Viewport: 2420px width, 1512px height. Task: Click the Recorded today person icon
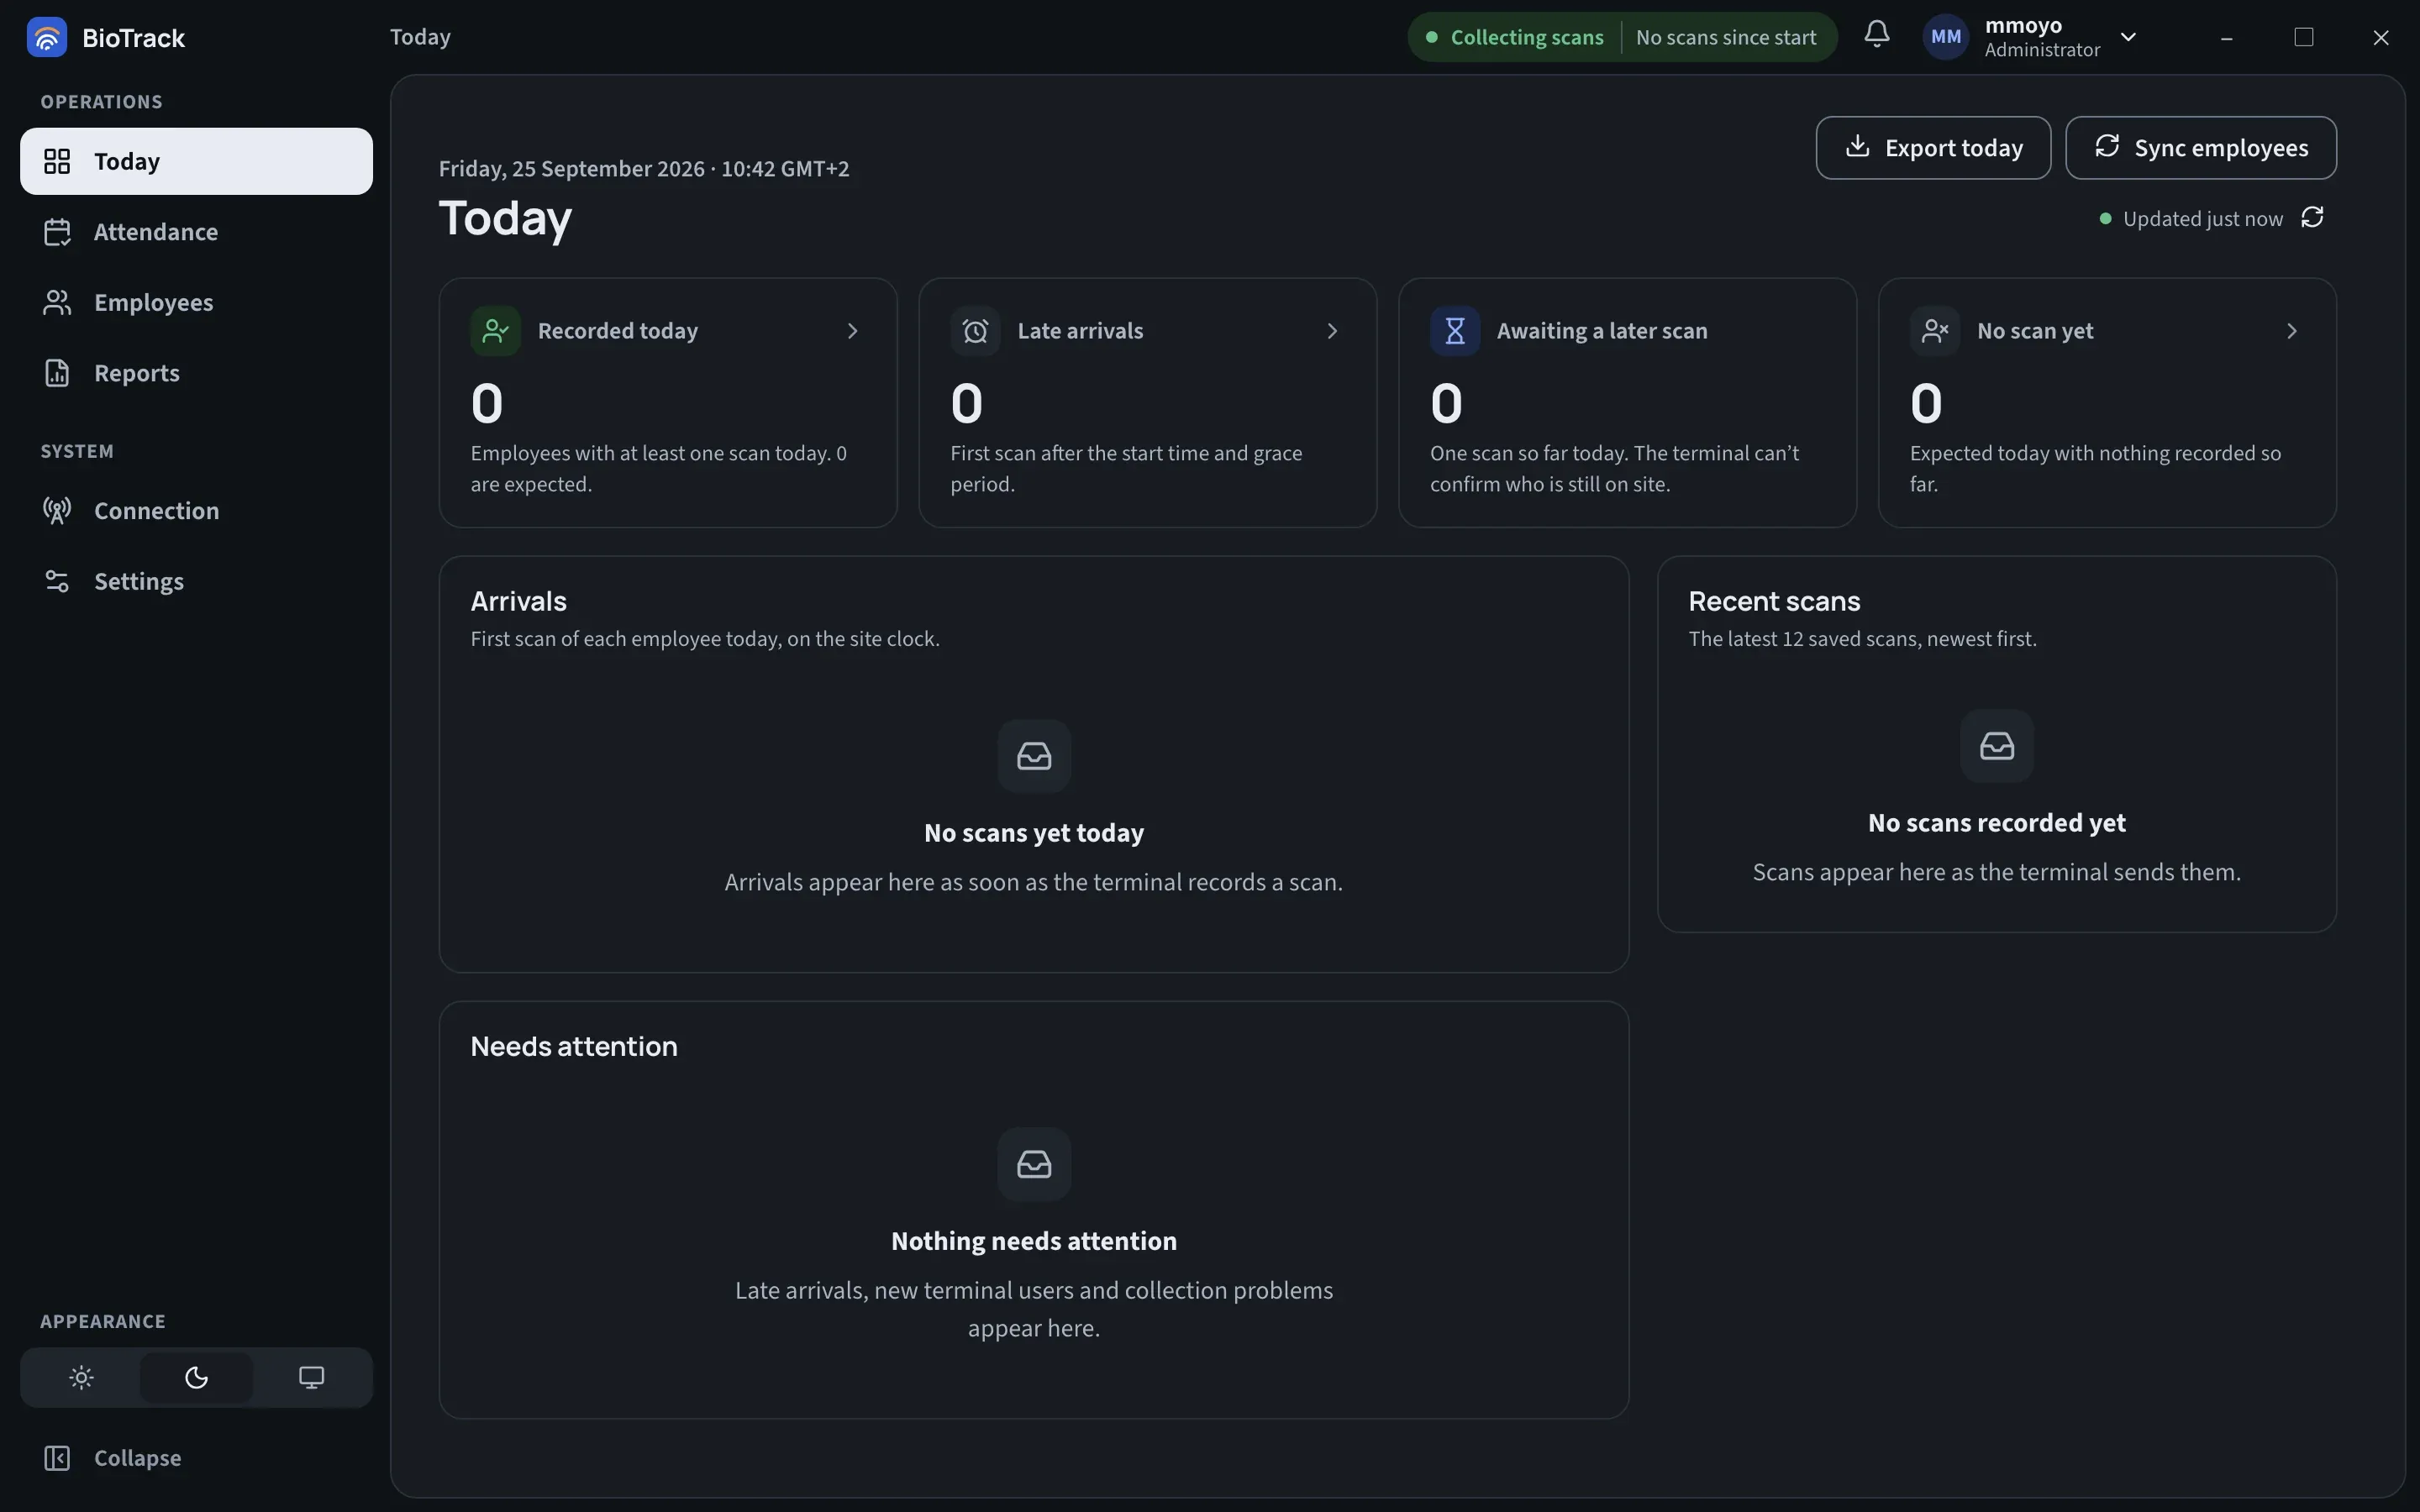(x=495, y=331)
